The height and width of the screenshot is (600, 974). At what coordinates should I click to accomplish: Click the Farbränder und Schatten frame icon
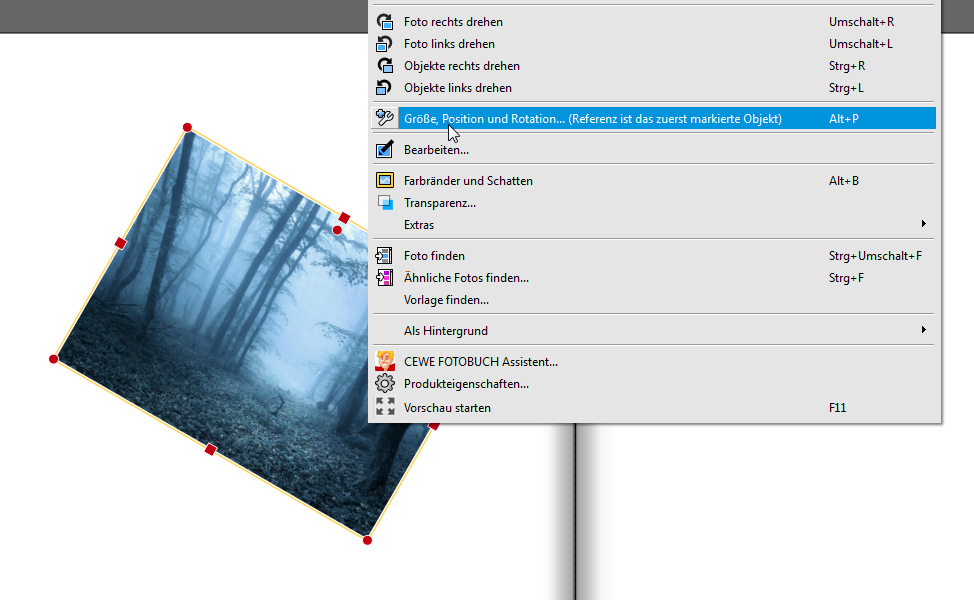tap(385, 180)
